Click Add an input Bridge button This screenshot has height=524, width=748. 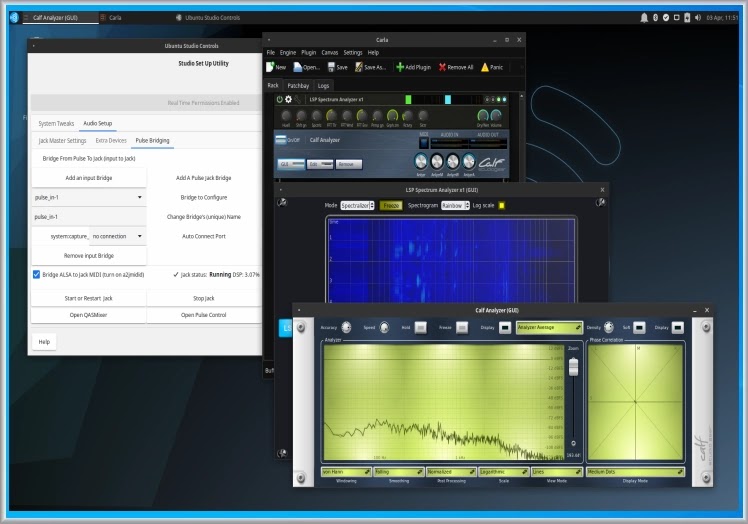point(89,178)
